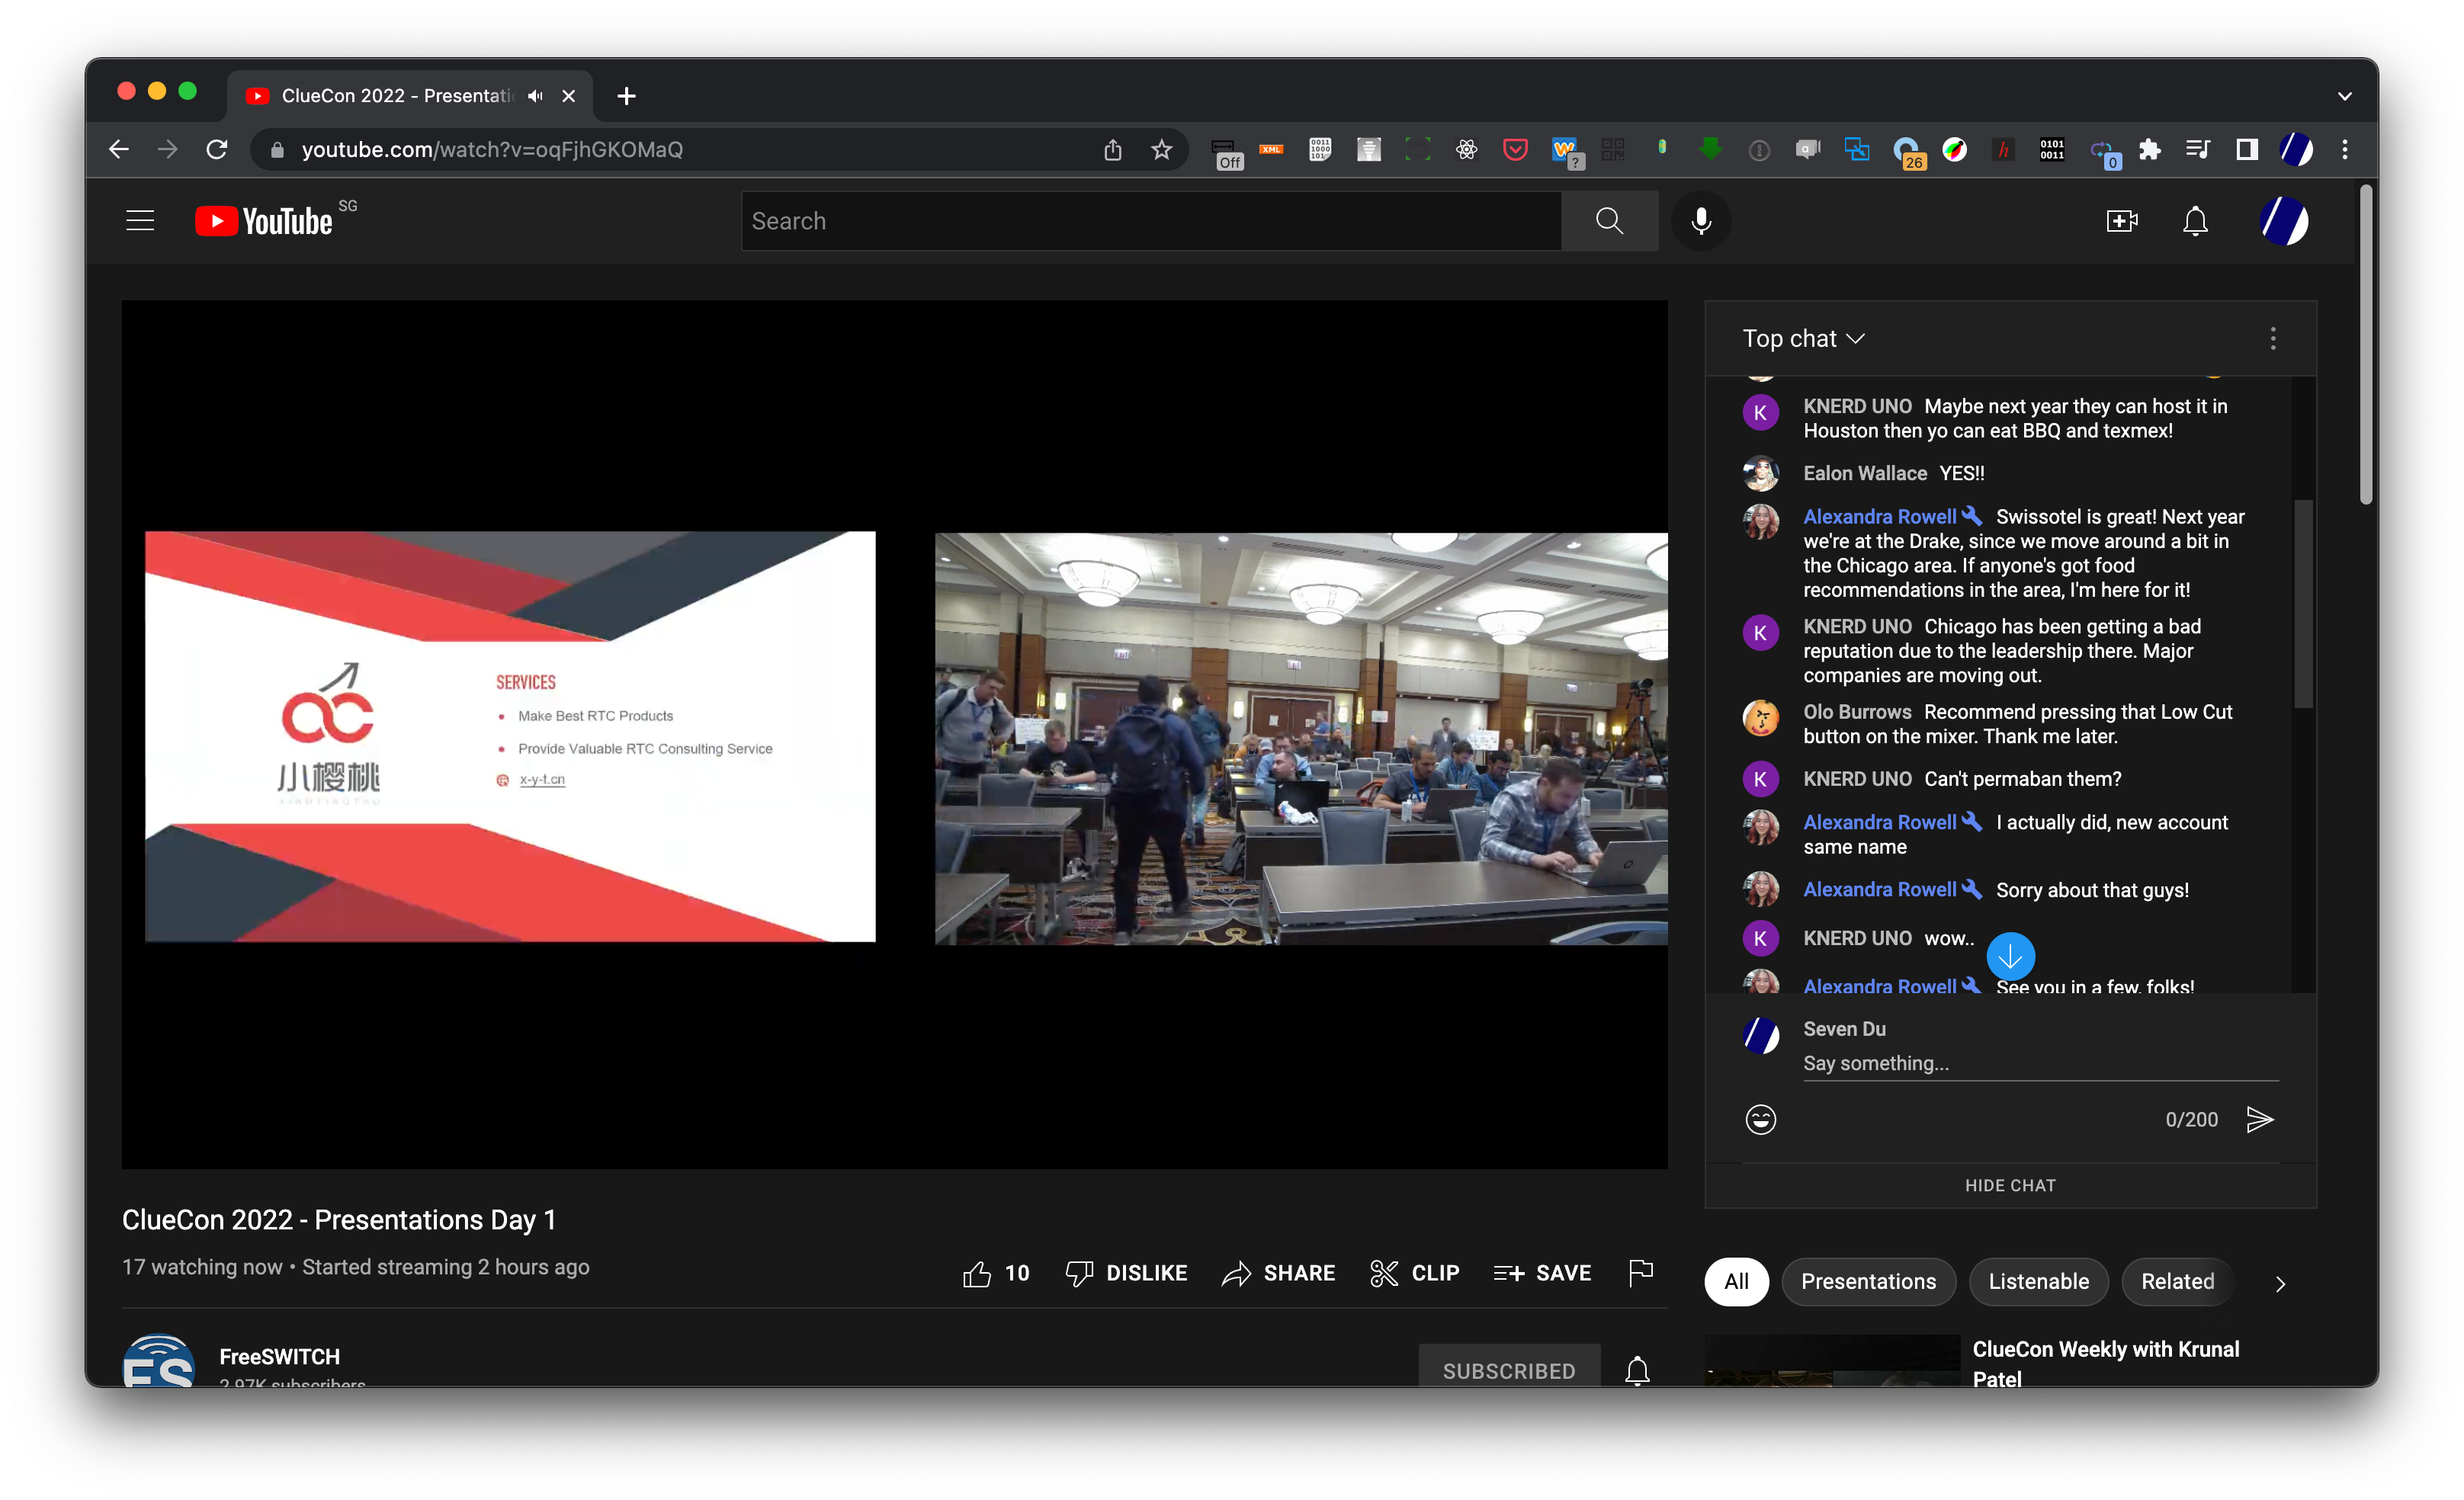Image resolution: width=2464 pixels, height=1500 pixels.
Task: Open YouTube account avatar menu
Action: click(2284, 221)
